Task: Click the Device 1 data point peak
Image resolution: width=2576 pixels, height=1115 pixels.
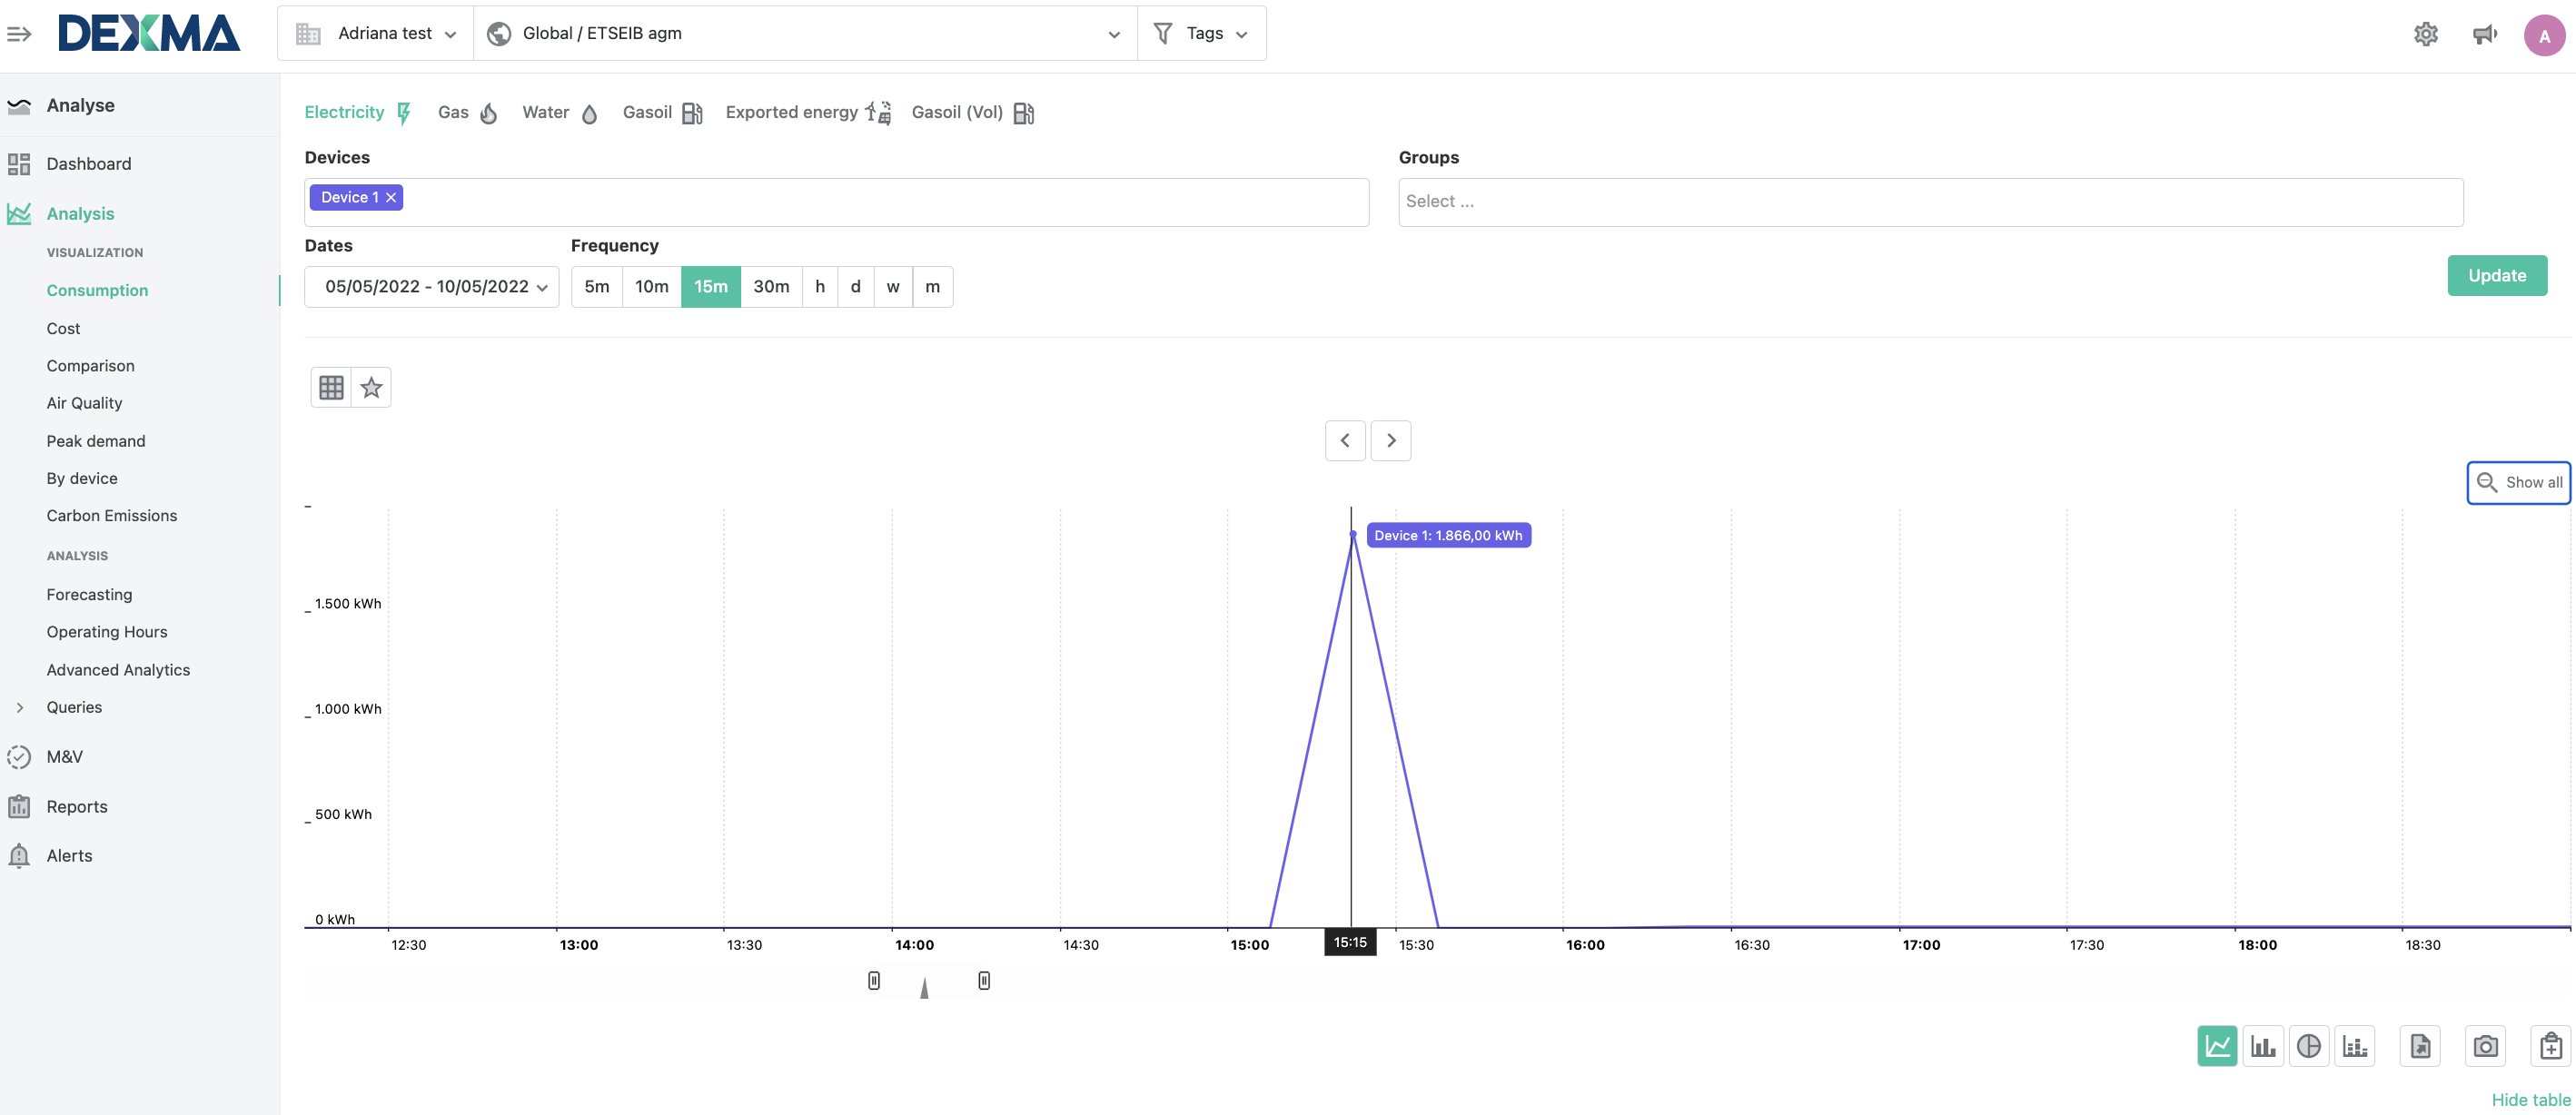Action: click(x=1352, y=535)
